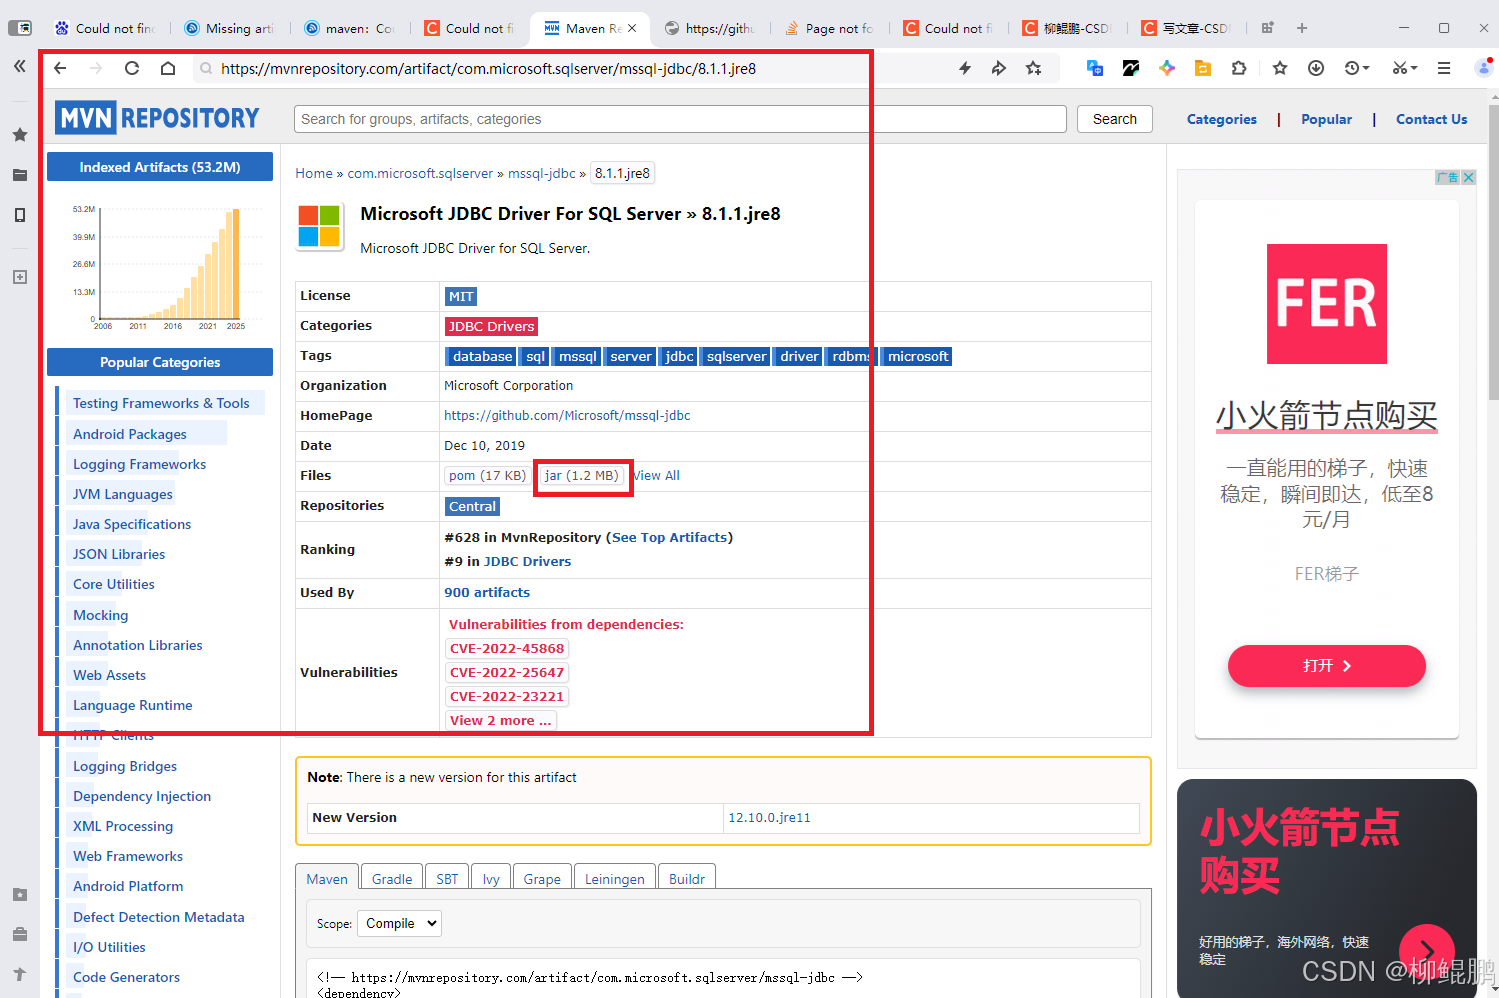Click the Search button
This screenshot has width=1499, height=998.
[x=1115, y=119]
